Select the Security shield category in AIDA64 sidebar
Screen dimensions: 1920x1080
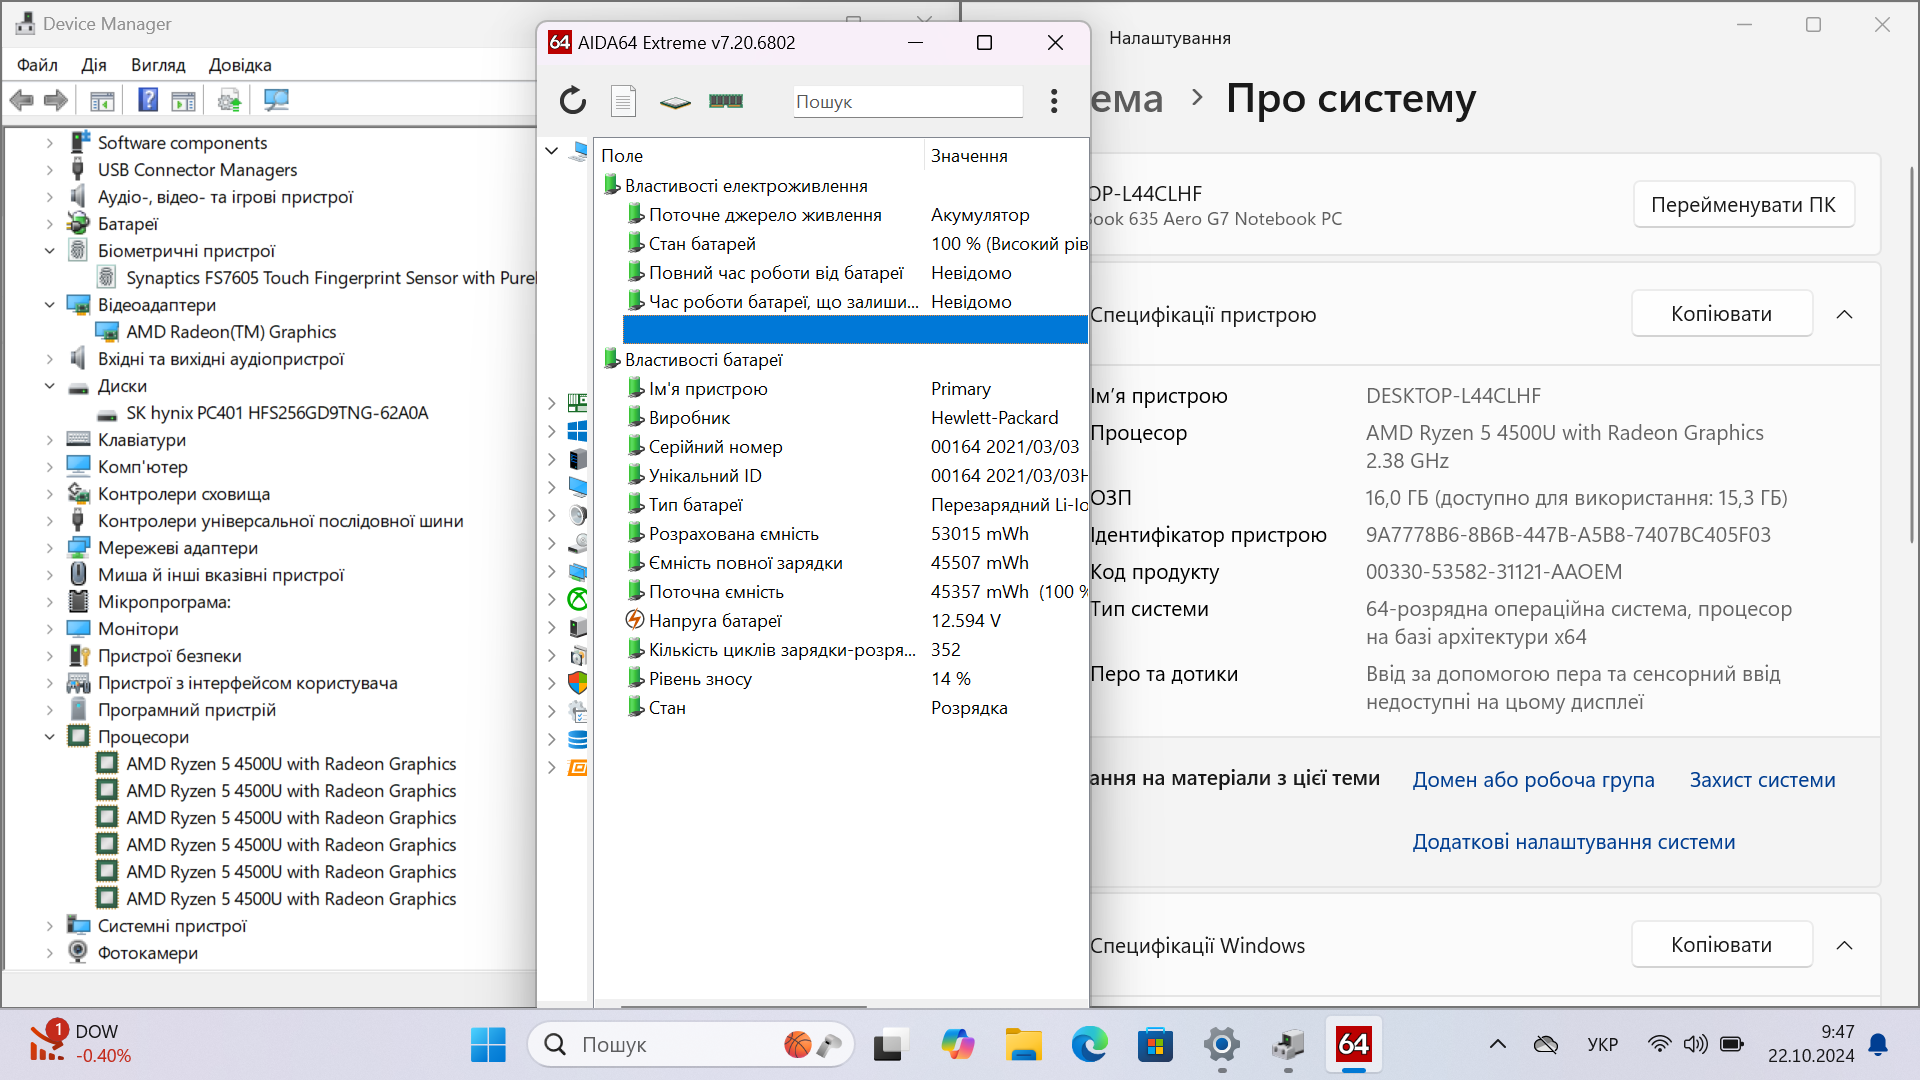click(x=578, y=683)
